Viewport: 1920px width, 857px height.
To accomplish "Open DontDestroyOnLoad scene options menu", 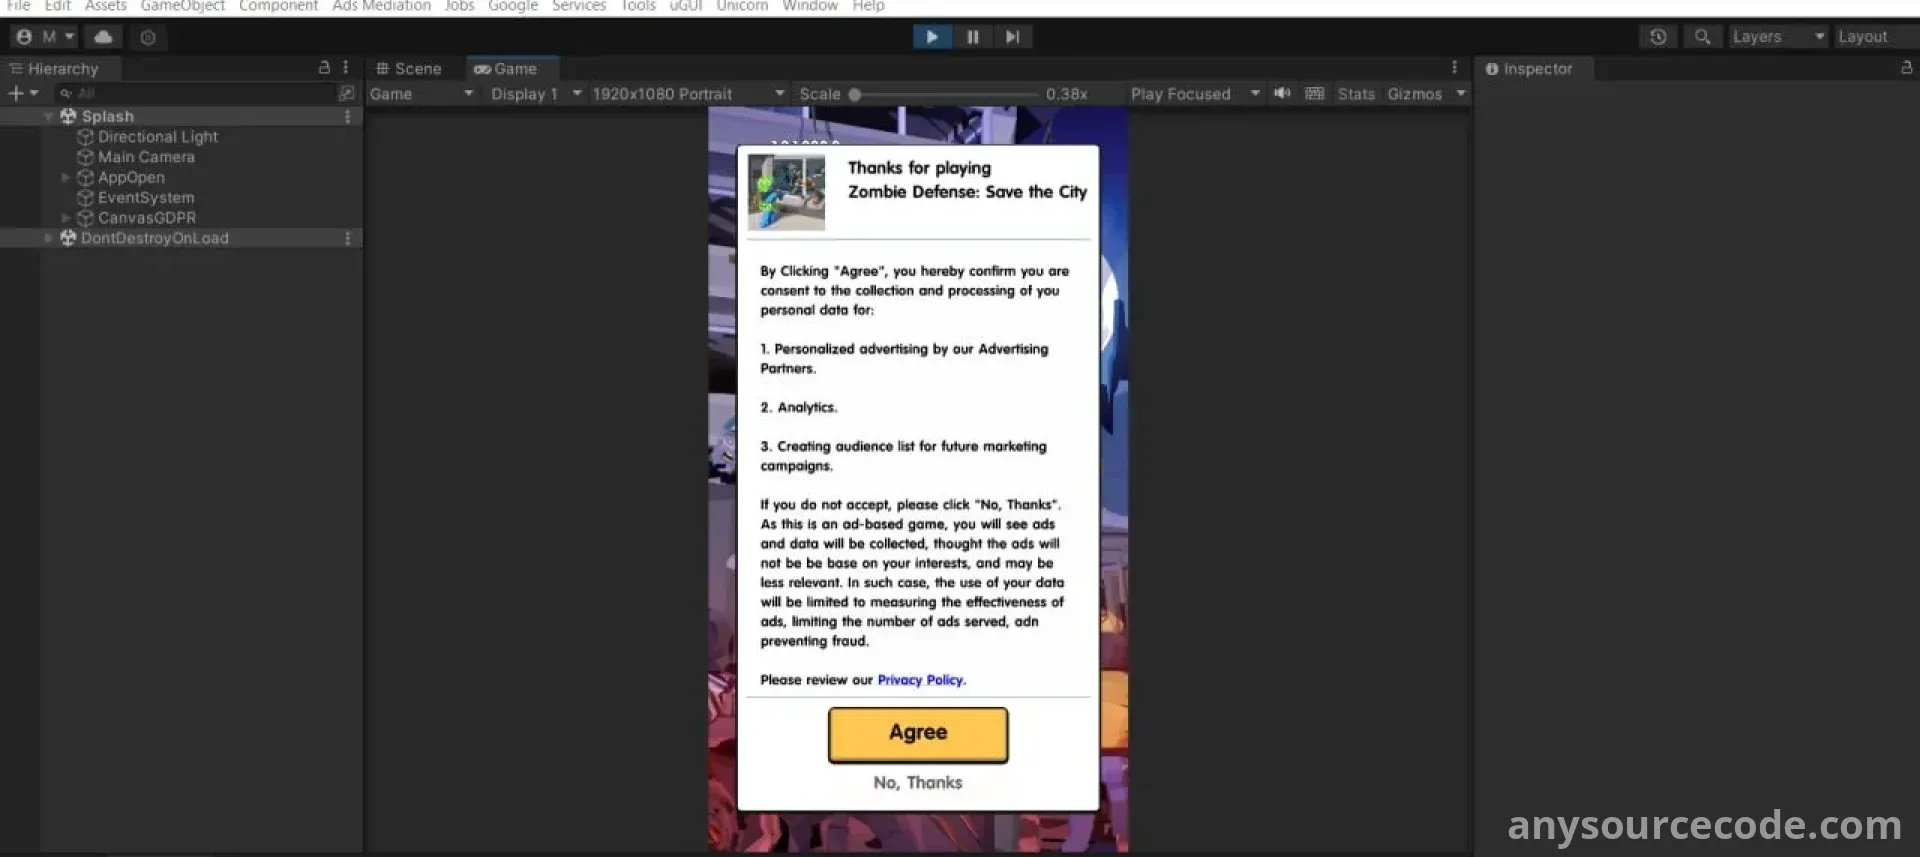I will (x=347, y=239).
